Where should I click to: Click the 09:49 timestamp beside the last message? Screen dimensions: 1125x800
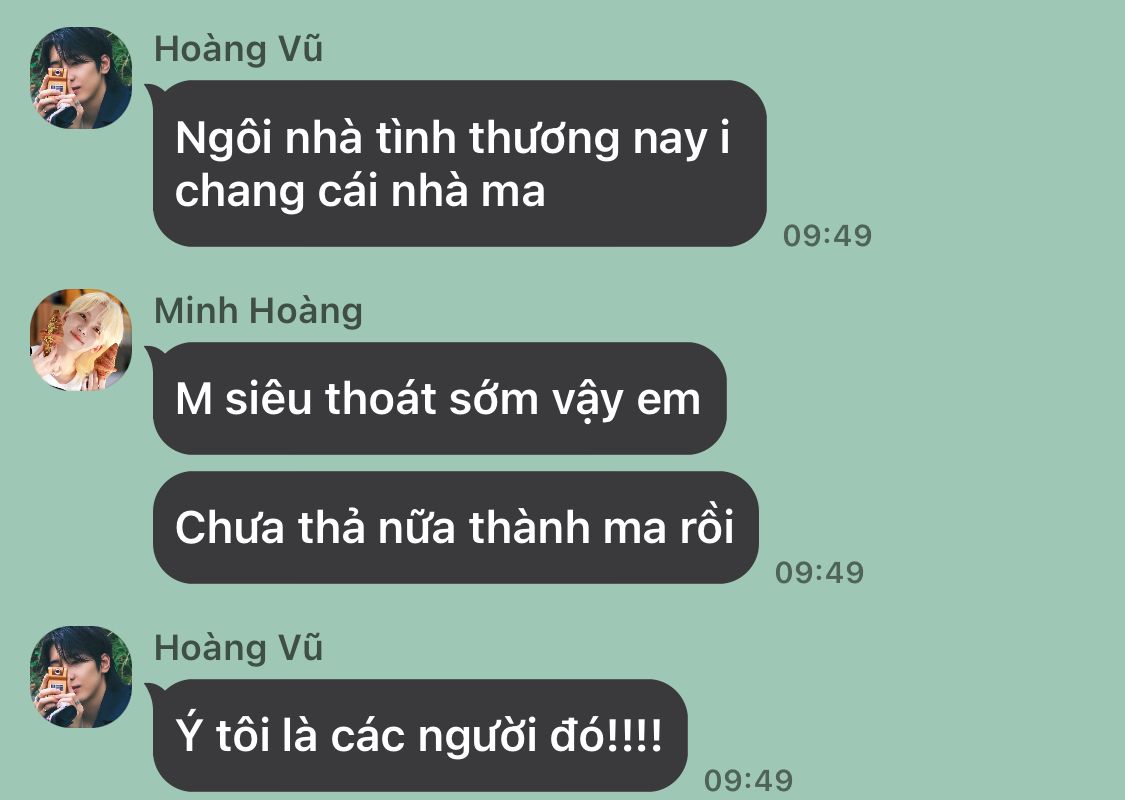(748, 781)
